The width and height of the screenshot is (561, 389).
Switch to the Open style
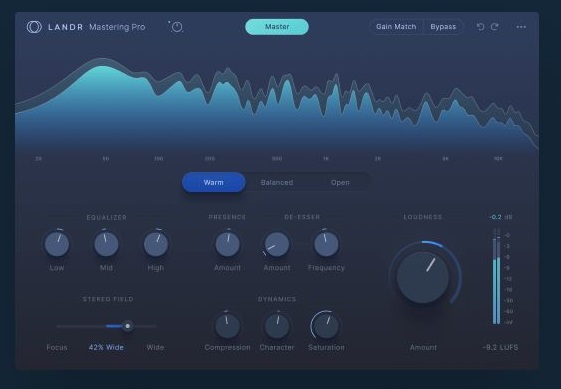(340, 183)
